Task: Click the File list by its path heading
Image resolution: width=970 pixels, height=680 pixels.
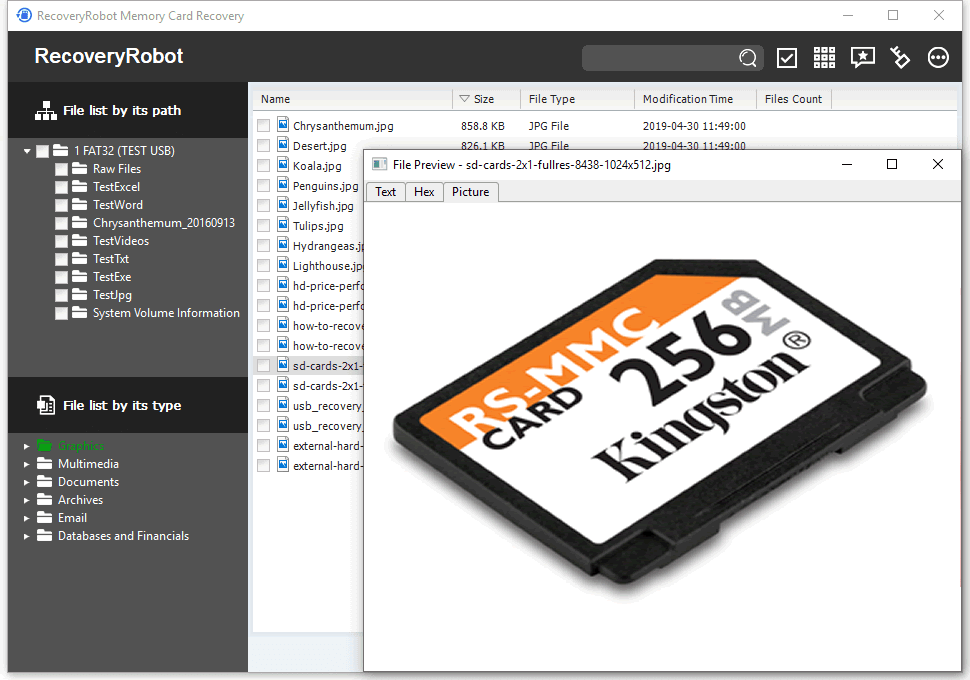Action: pyautogui.click(x=122, y=111)
